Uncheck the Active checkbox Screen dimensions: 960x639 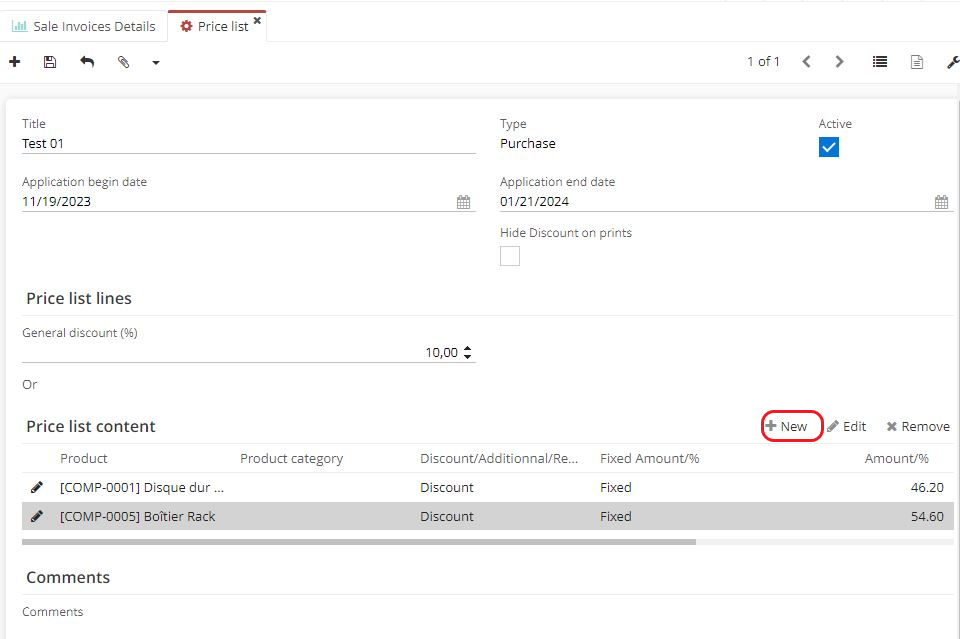tap(829, 147)
